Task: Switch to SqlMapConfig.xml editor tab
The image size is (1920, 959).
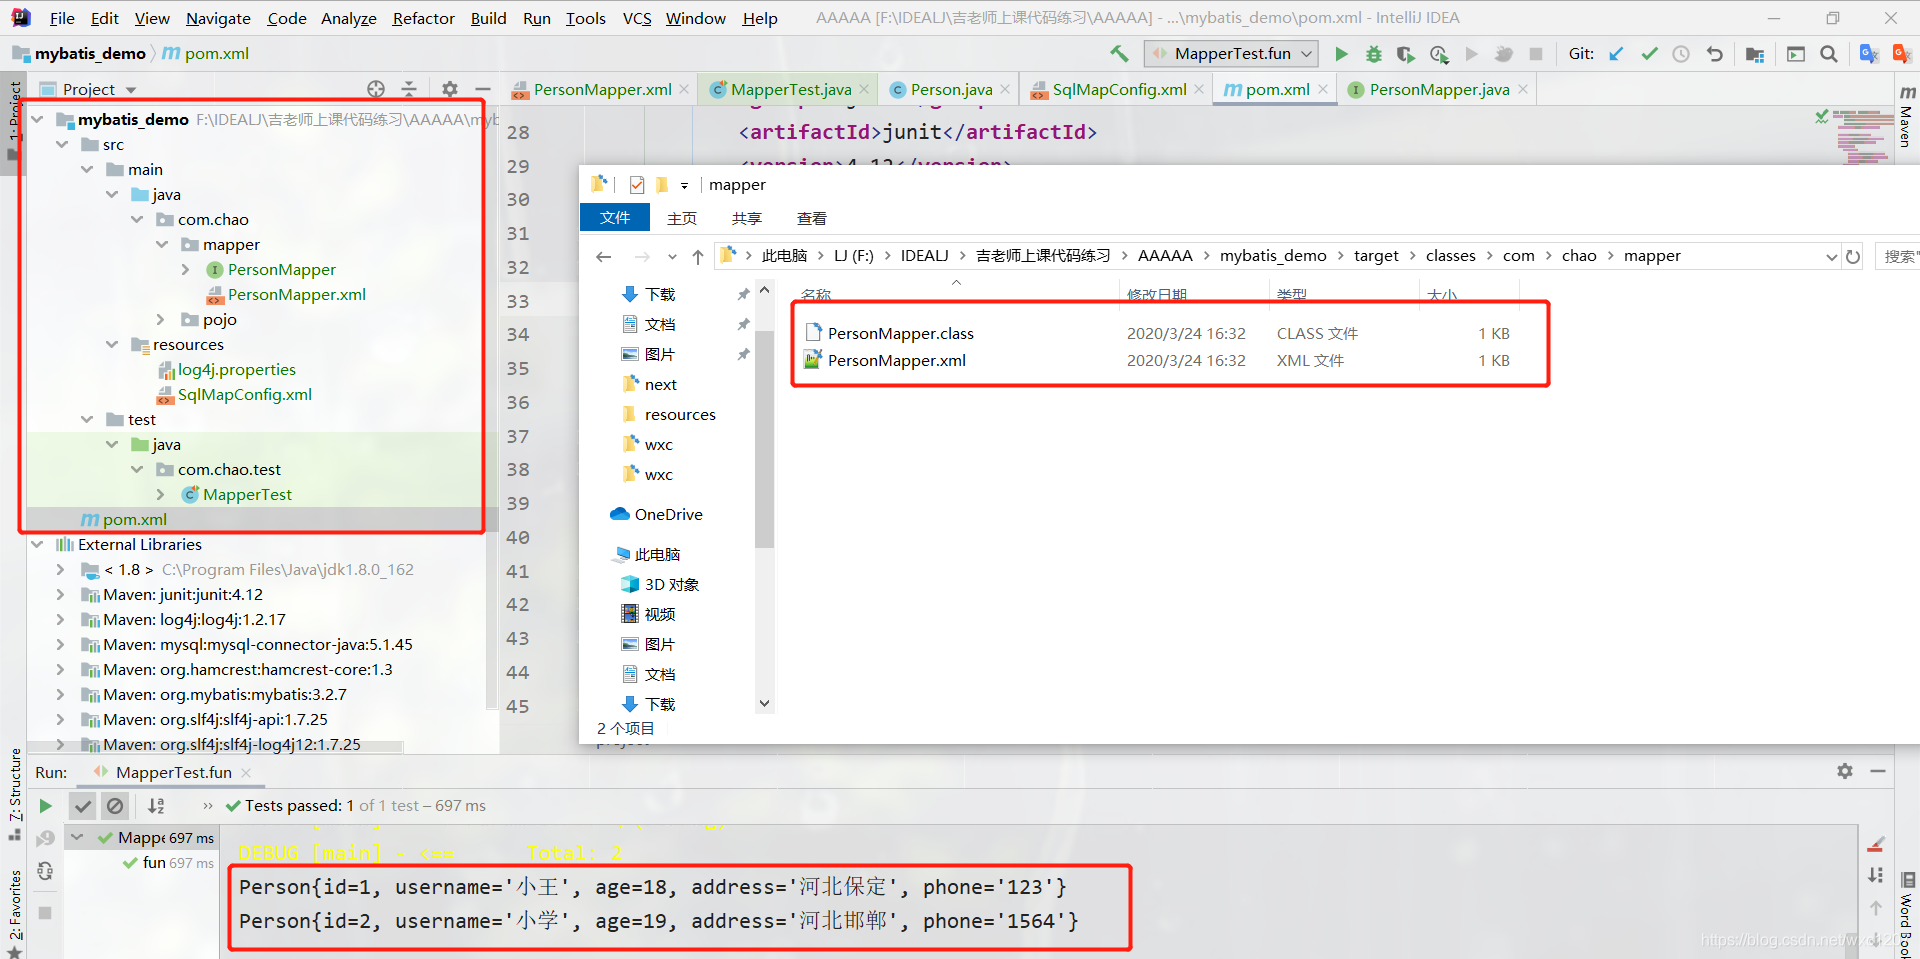Action: point(1119,90)
